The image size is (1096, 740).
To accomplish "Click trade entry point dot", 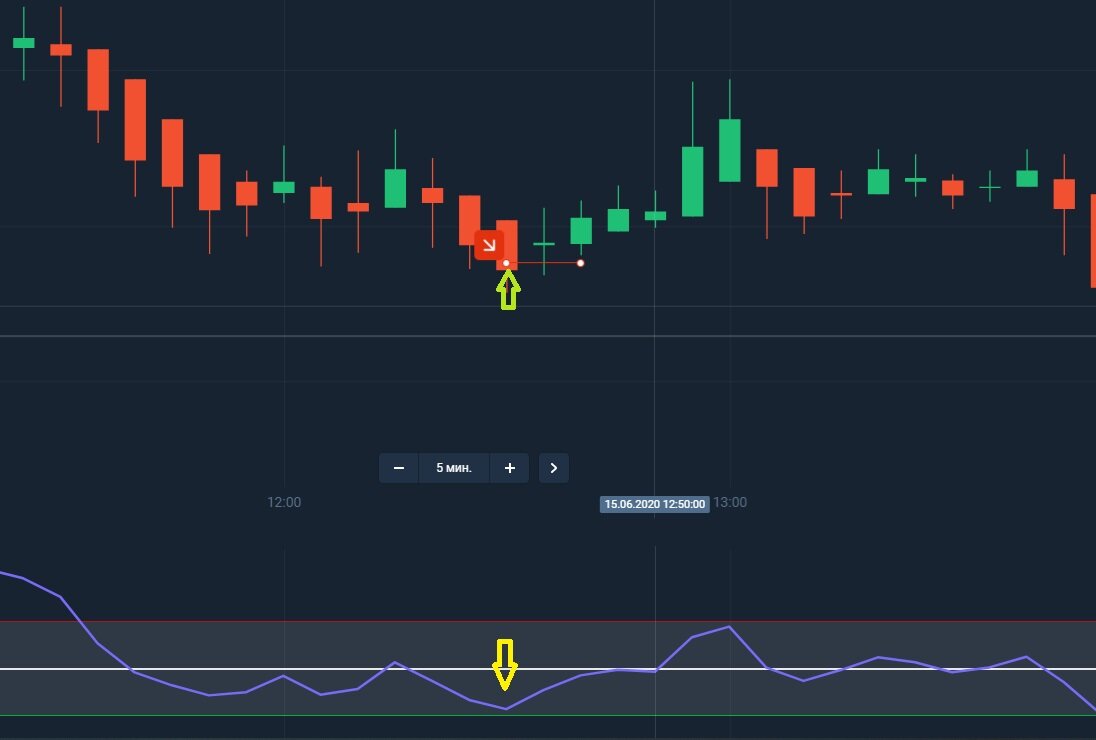I will pos(506,263).
